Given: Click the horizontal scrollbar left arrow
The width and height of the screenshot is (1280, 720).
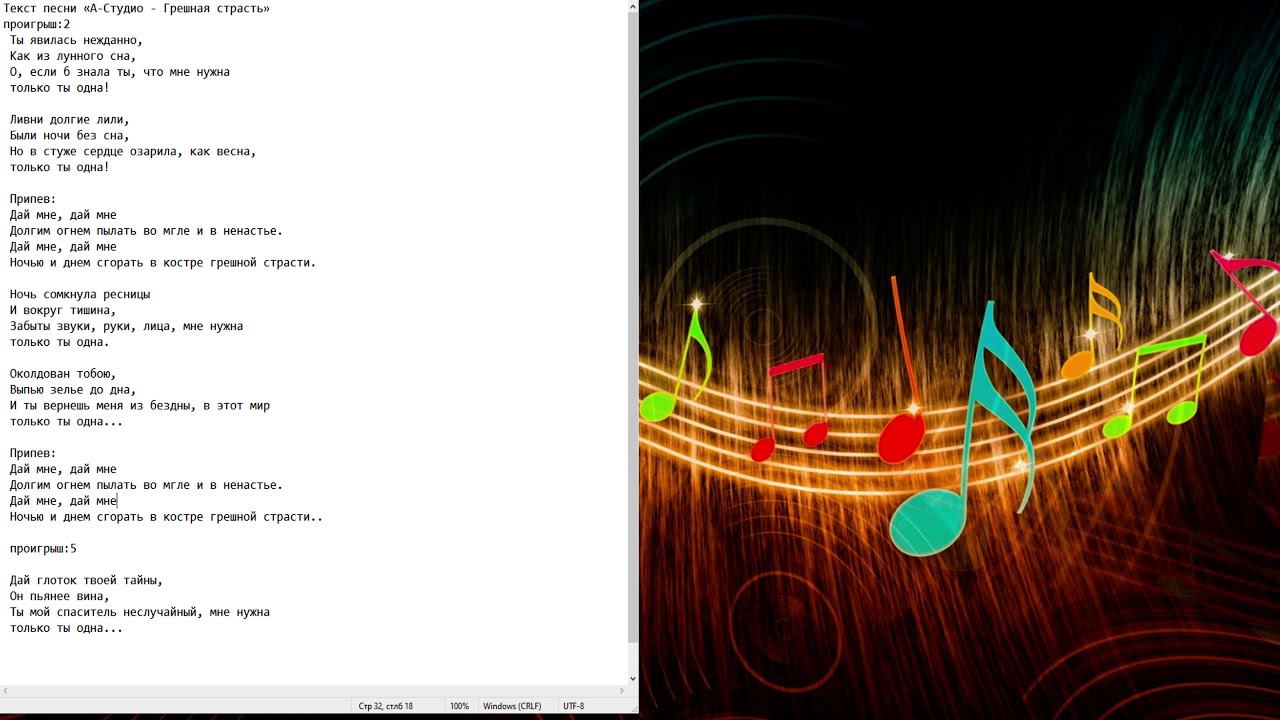Looking at the screenshot, I should [6, 691].
